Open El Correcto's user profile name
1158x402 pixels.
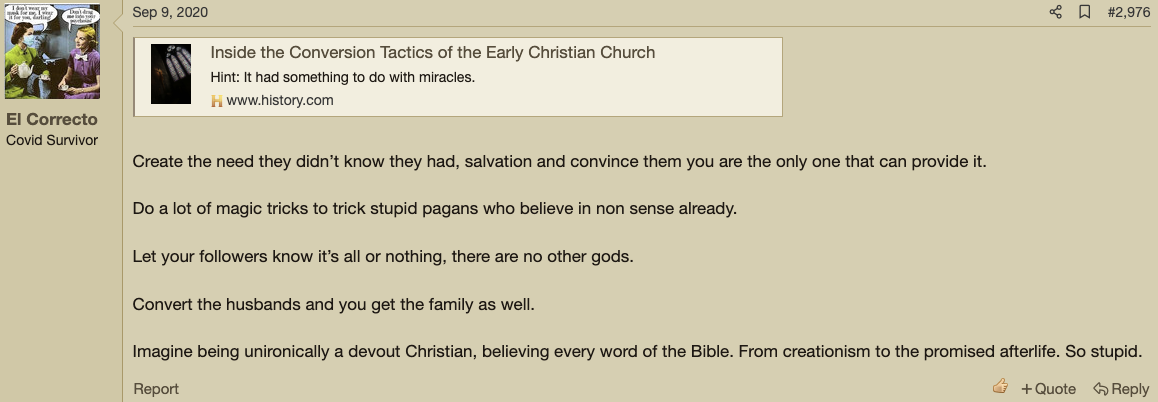(x=52, y=119)
